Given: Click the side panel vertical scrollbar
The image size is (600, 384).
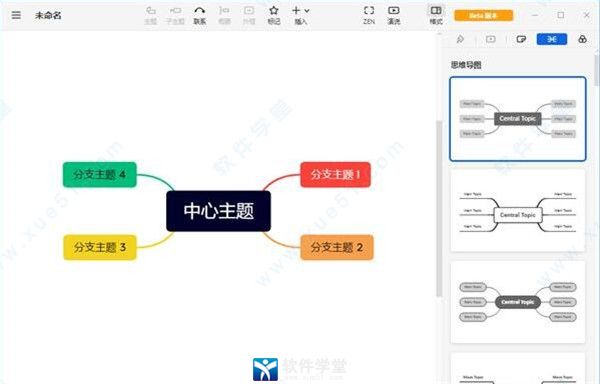Looking at the screenshot, I should click(597, 71).
